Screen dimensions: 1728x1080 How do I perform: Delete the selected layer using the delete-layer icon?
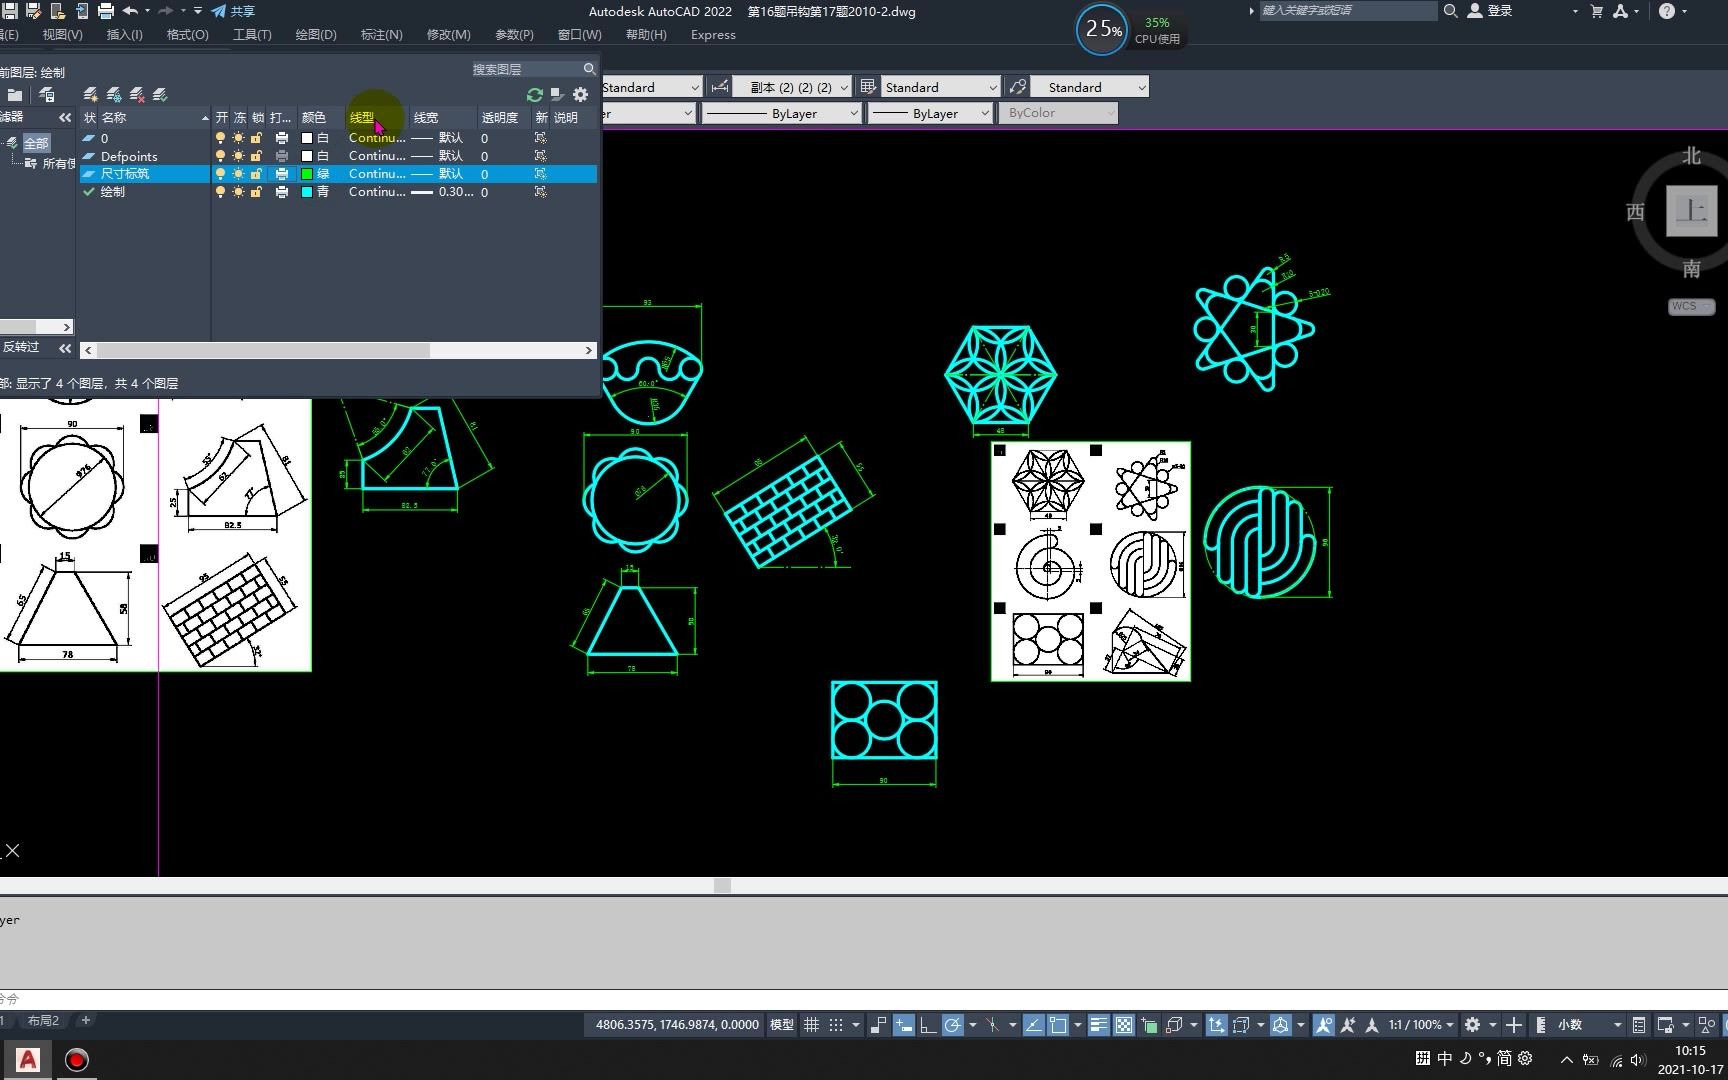135,94
